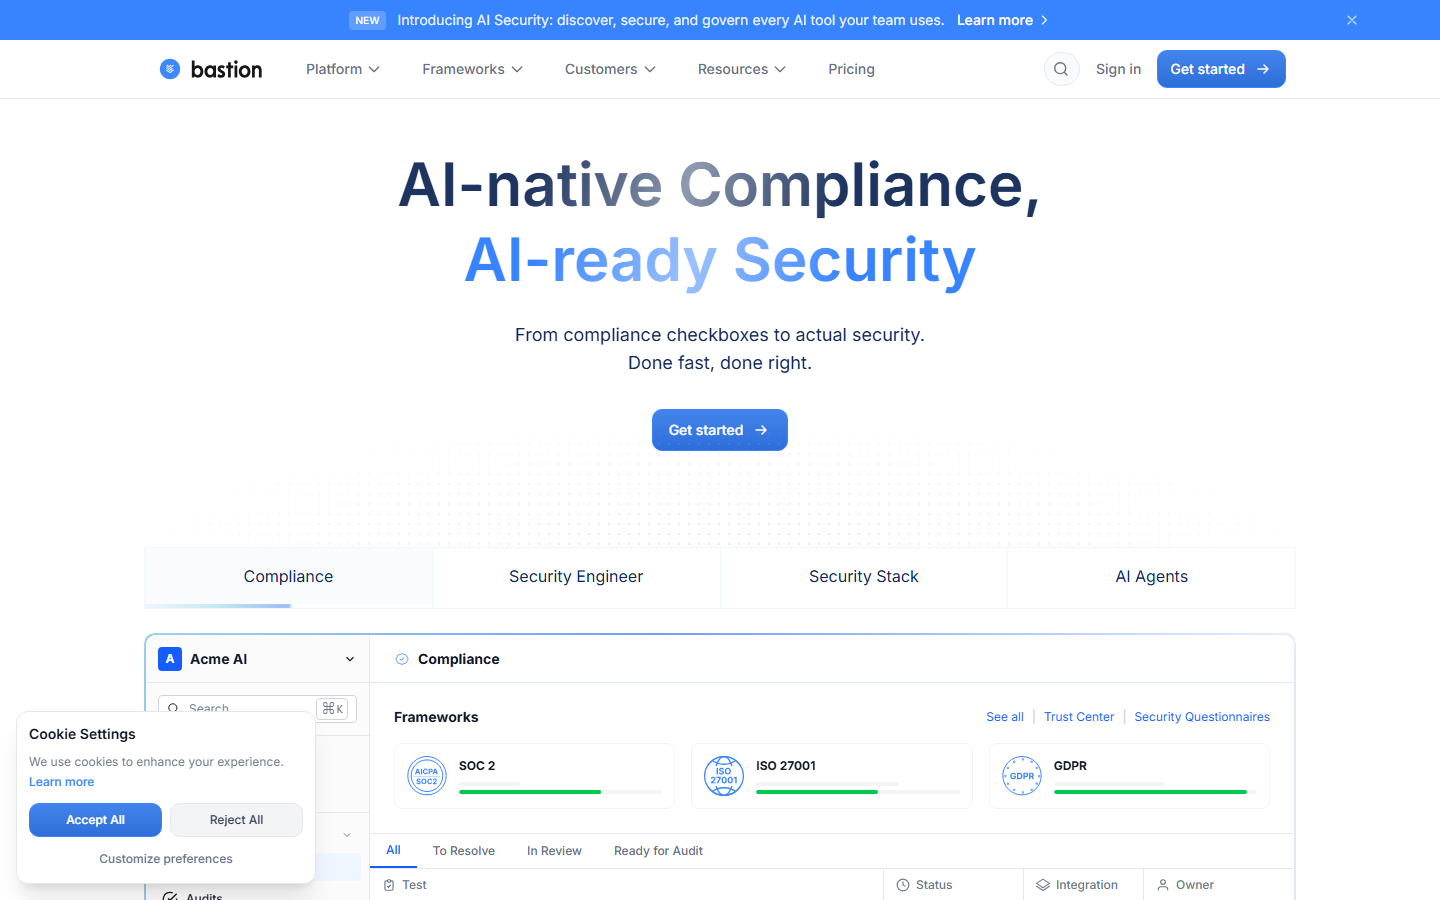The height and width of the screenshot is (900, 1440).
Task: Switch to the Security Engineer tab
Action: point(576,577)
